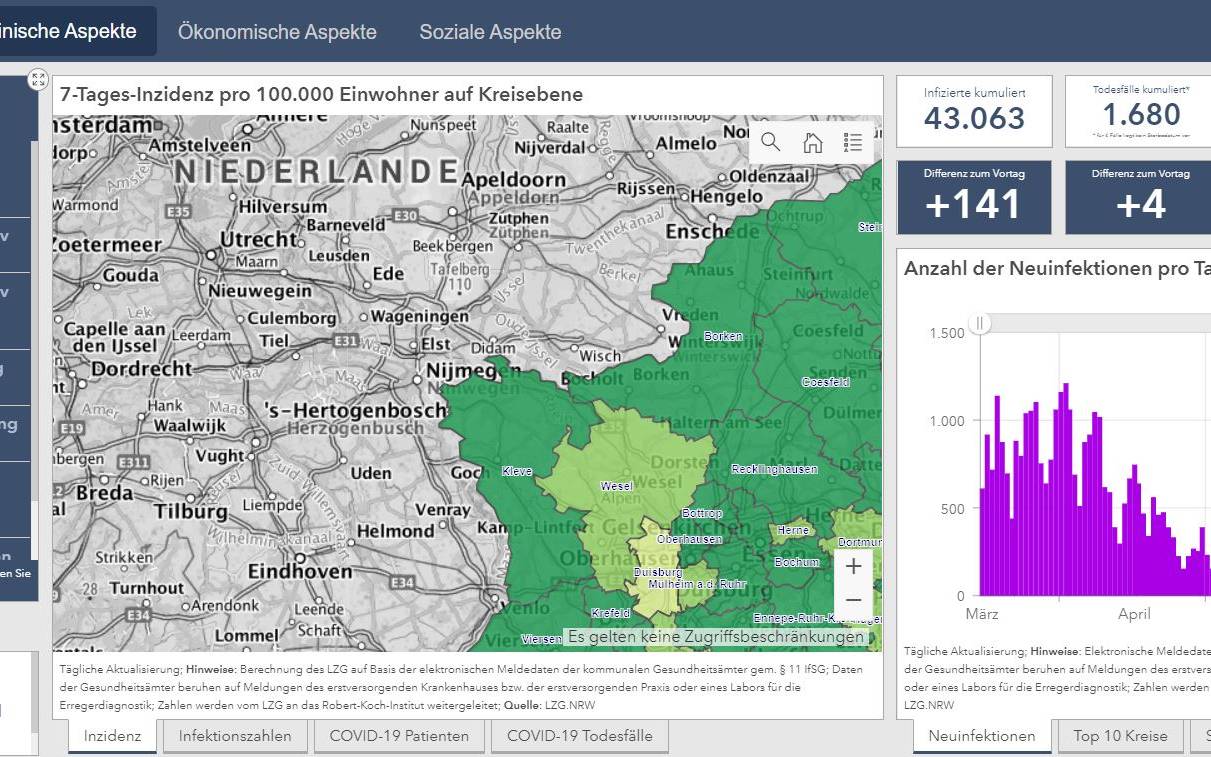The width and height of the screenshot is (1211, 757).
Task: Switch to the Infektionszahlen tab
Action: (x=235, y=736)
